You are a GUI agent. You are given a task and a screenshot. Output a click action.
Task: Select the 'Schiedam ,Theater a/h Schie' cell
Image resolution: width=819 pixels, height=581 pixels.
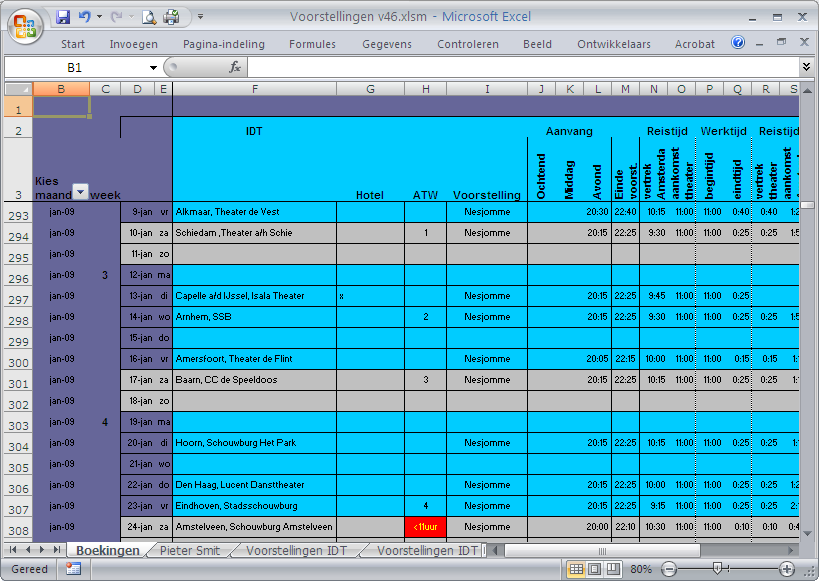coord(254,233)
